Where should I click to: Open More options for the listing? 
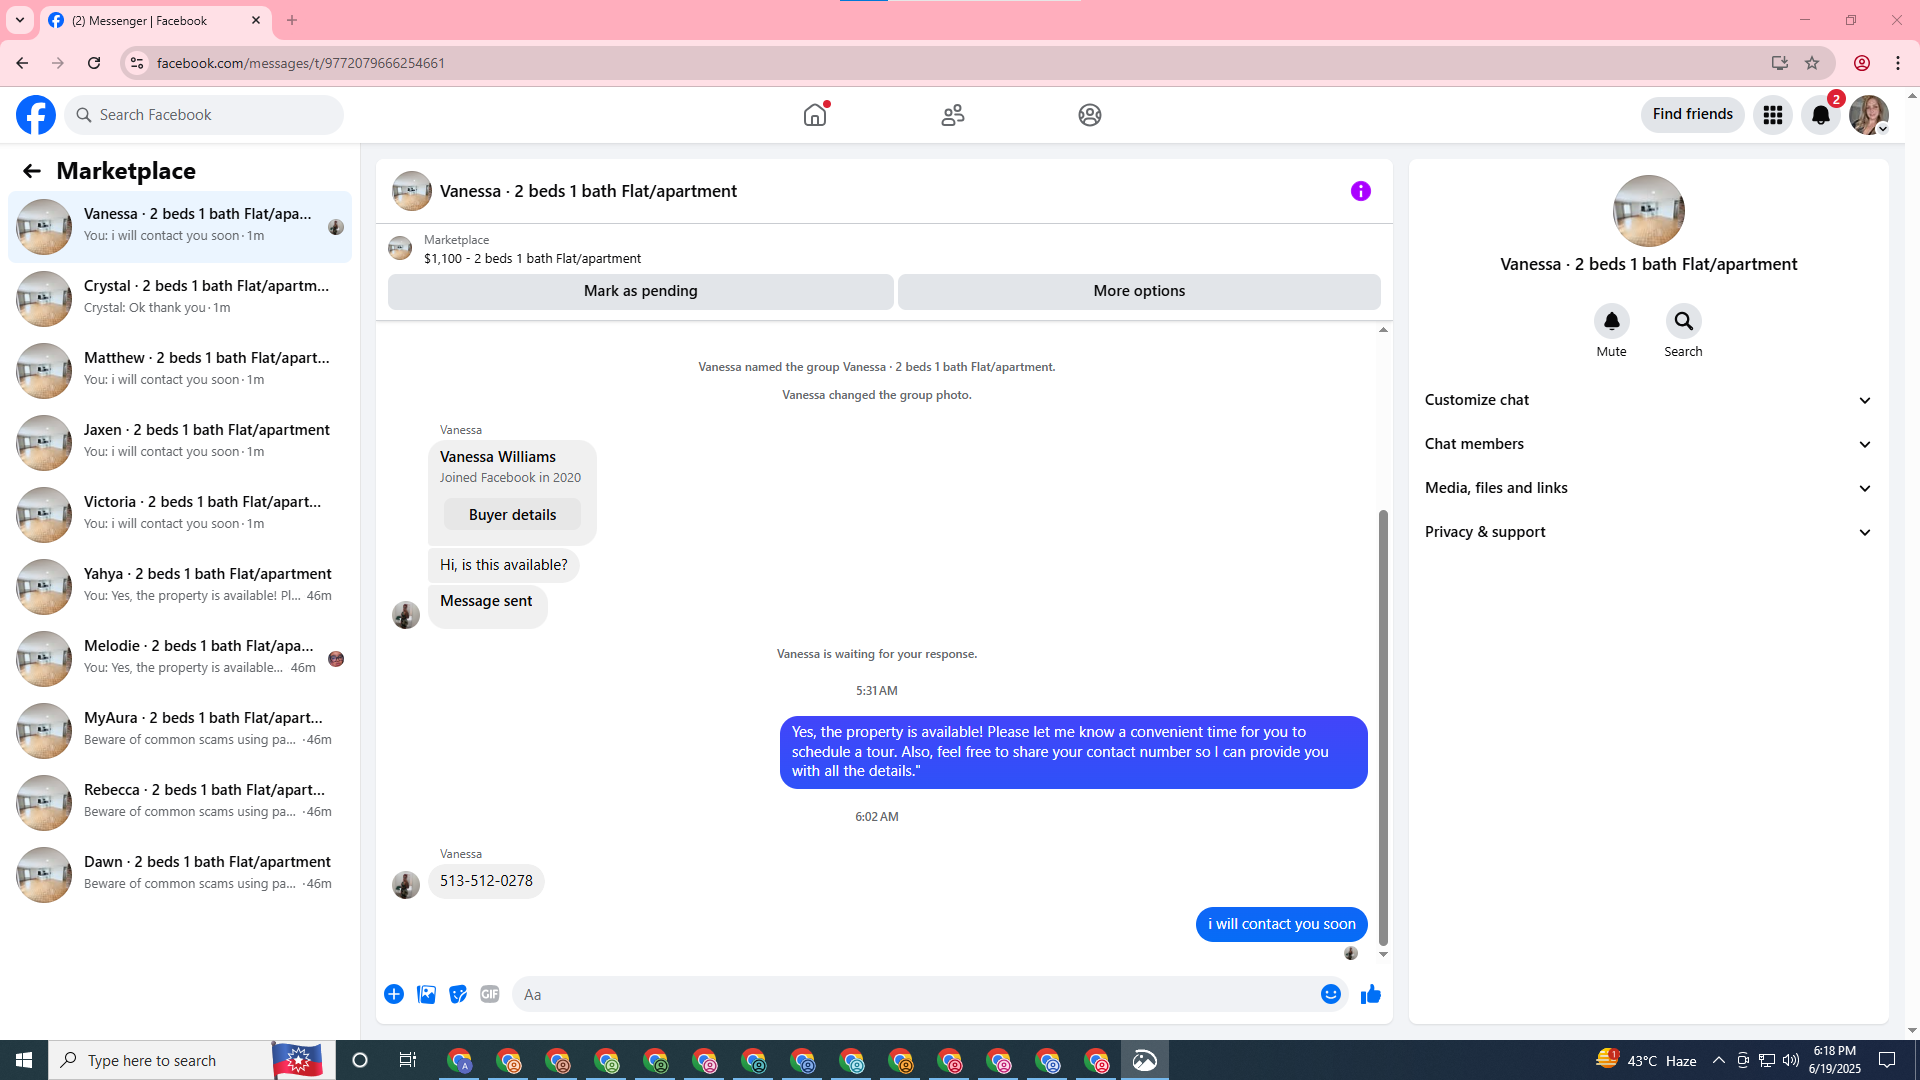click(1139, 291)
